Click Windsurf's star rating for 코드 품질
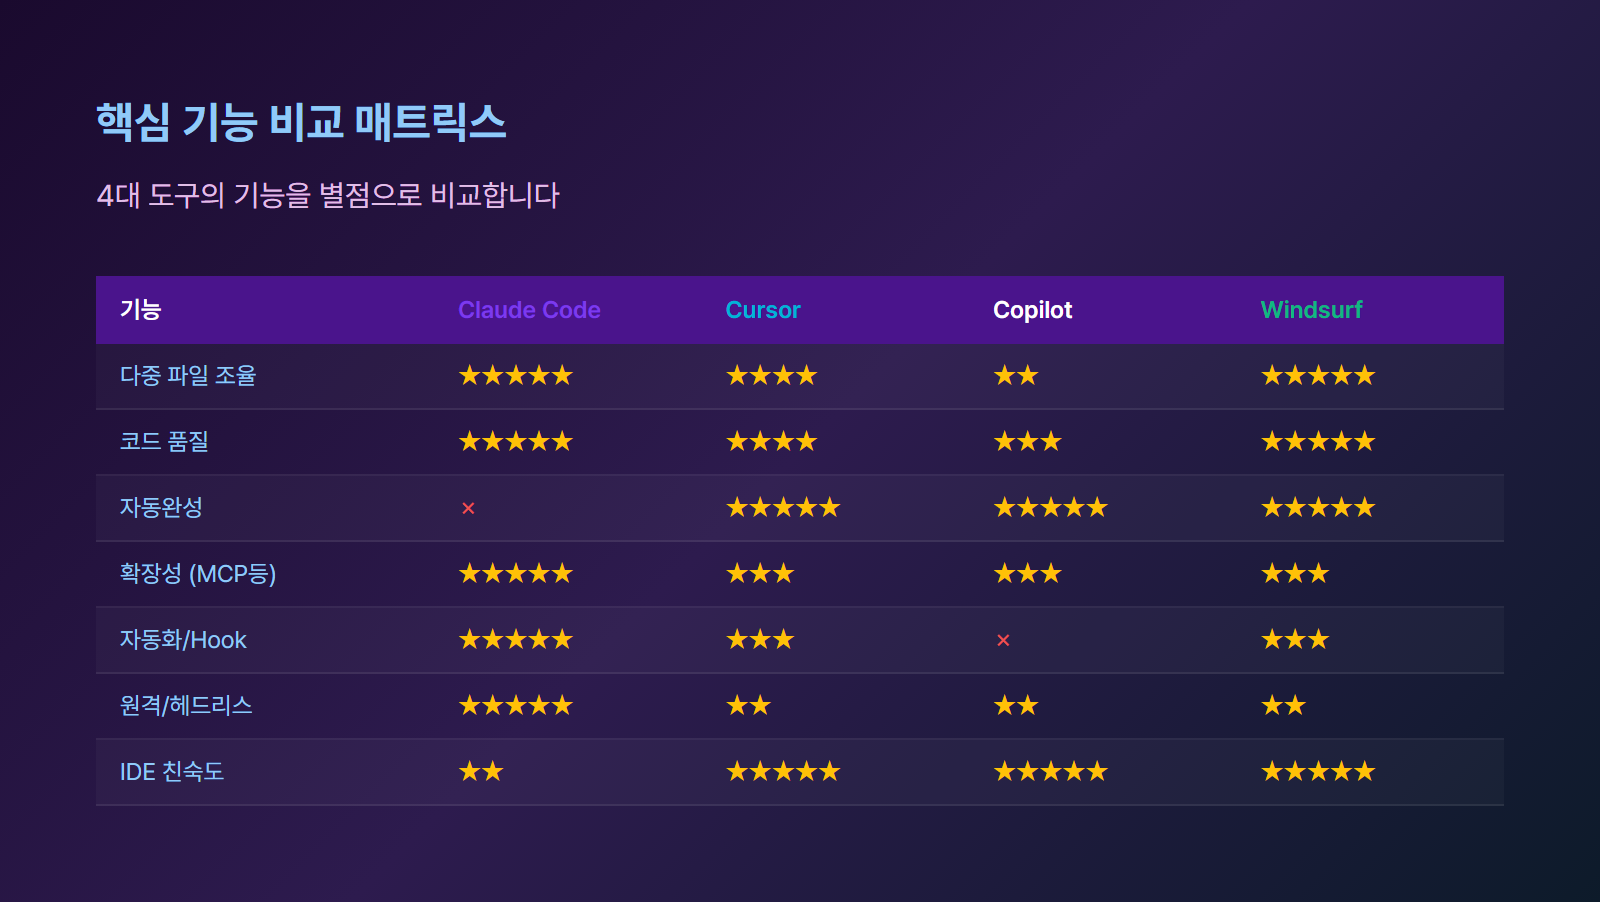1600x902 pixels. (x=1318, y=442)
